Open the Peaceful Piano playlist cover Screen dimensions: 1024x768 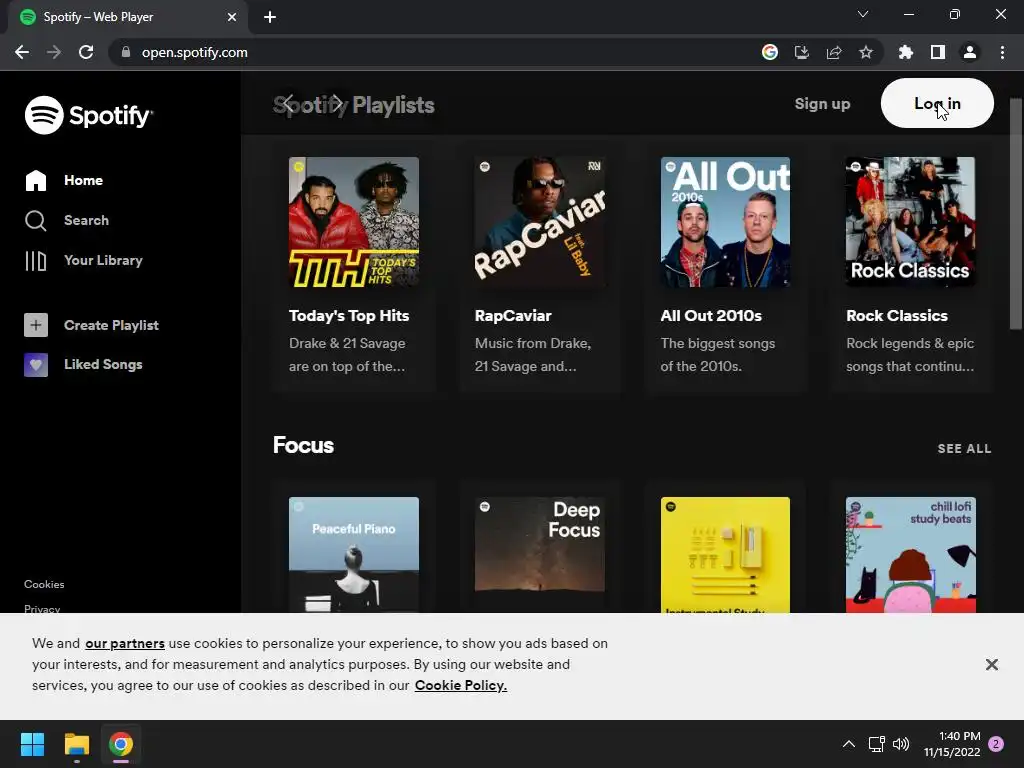(x=354, y=555)
